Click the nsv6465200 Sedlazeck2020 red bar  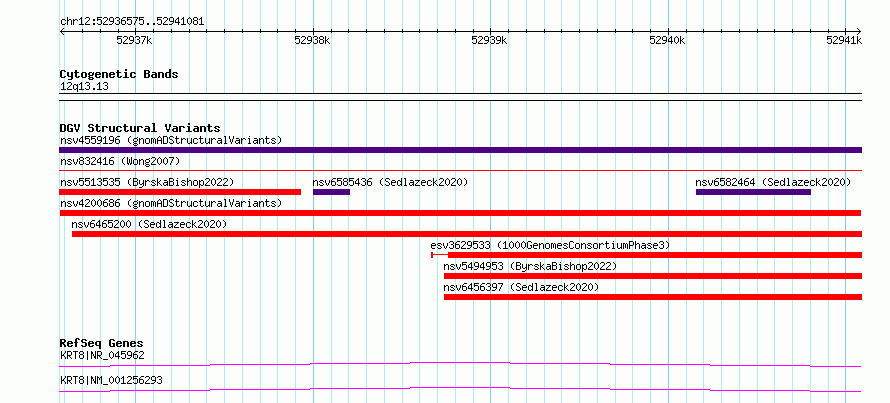(467, 234)
